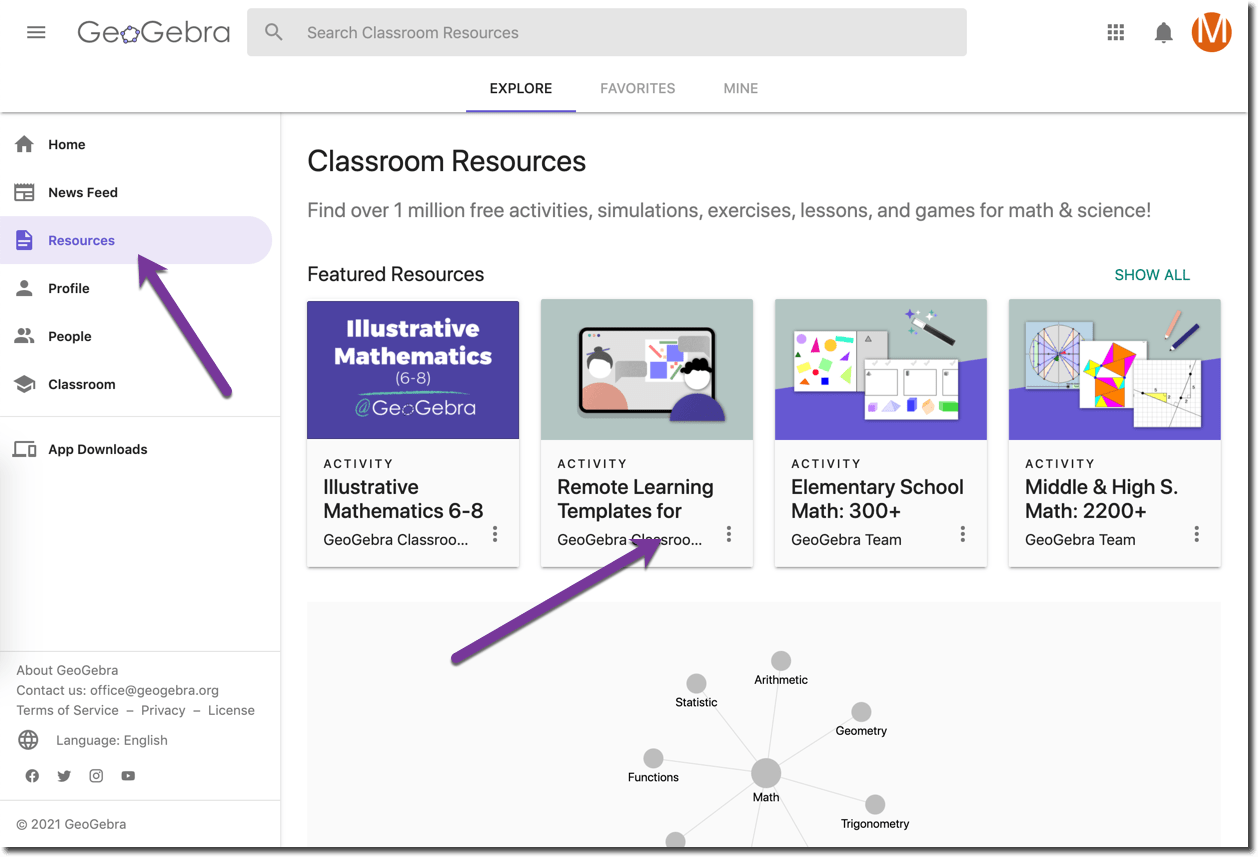Click the GeoGebra logo

[154, 33]
